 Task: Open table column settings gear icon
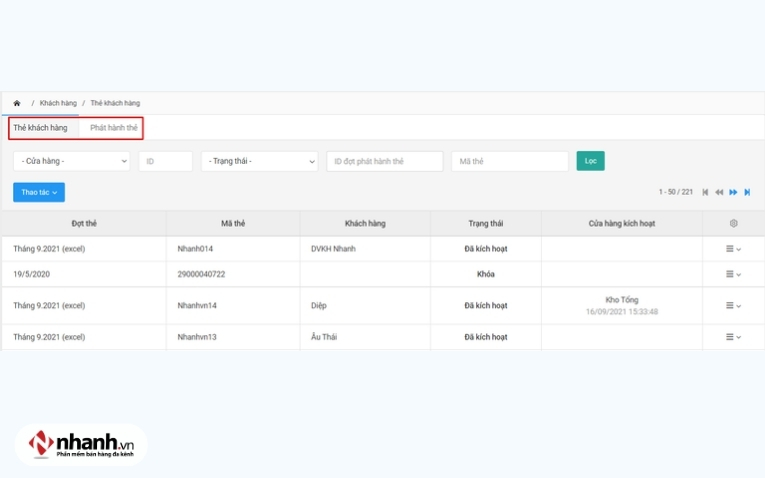click(733, 223)
